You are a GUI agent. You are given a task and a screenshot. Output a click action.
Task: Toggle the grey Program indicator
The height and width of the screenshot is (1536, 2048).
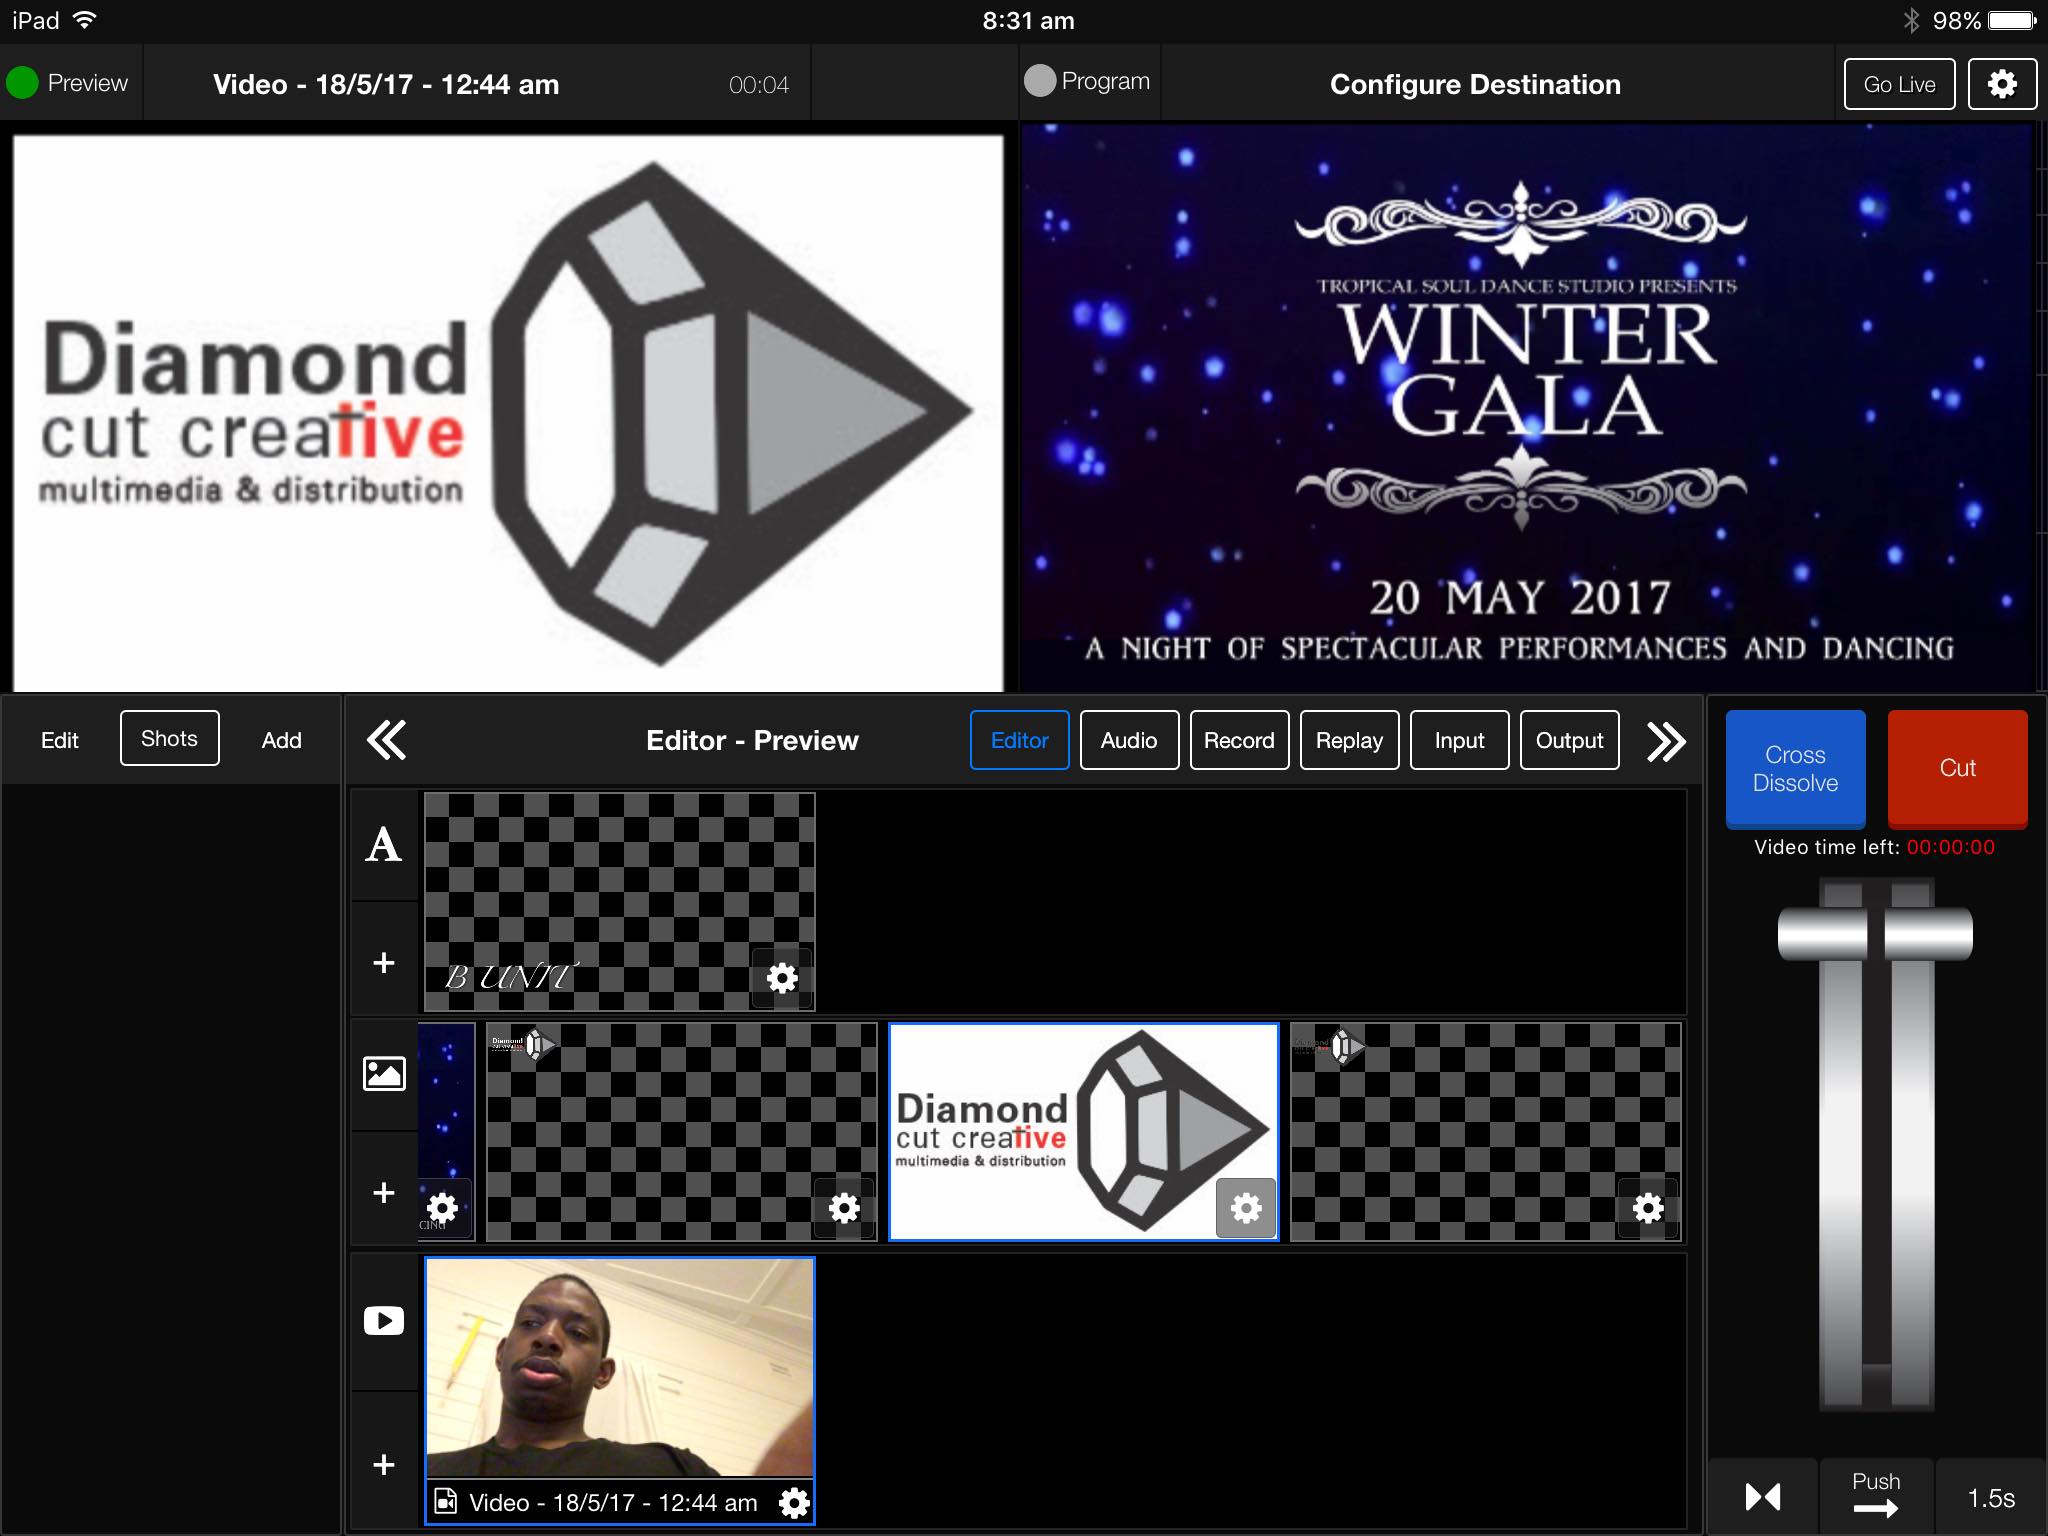click(1040, 81)
